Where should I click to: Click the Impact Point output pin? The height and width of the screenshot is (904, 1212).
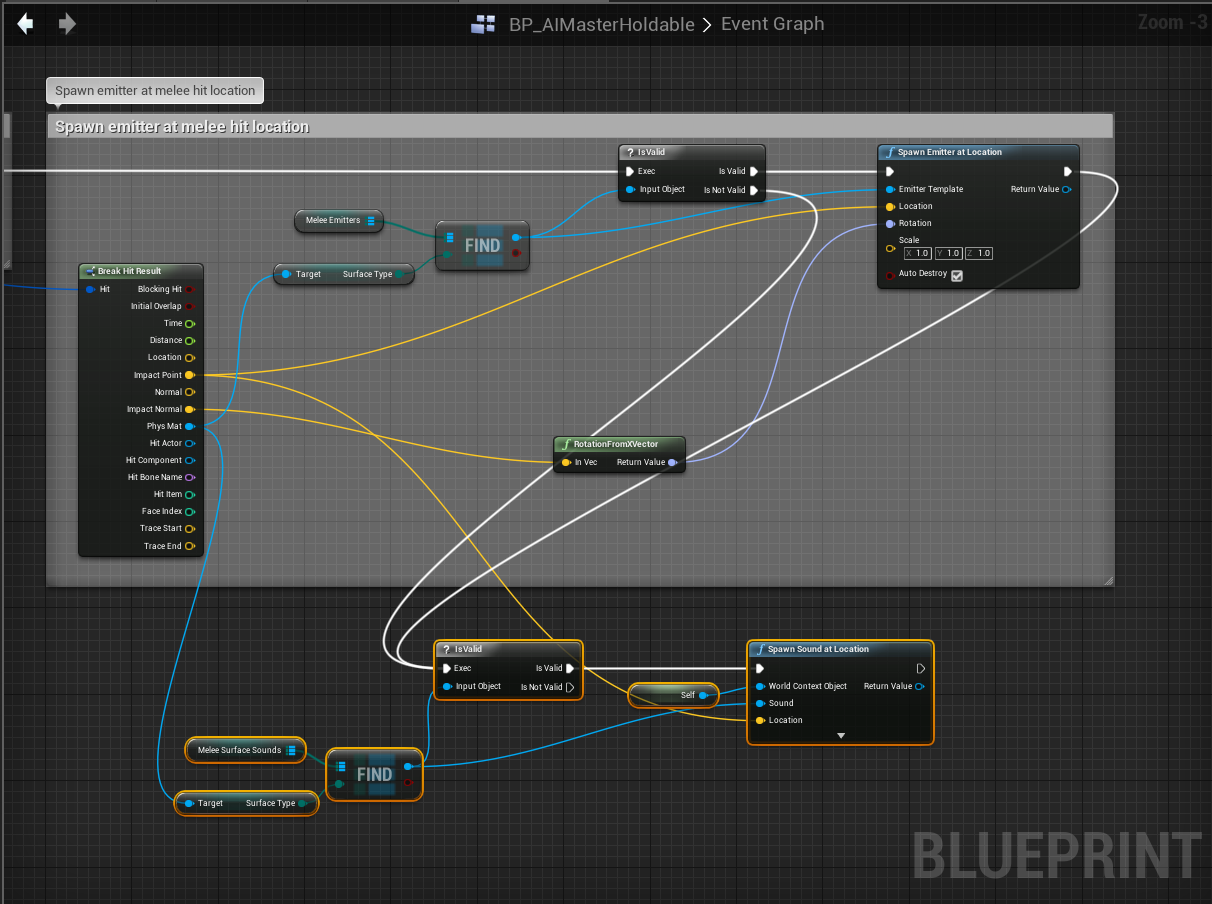[x=190, y=375]
